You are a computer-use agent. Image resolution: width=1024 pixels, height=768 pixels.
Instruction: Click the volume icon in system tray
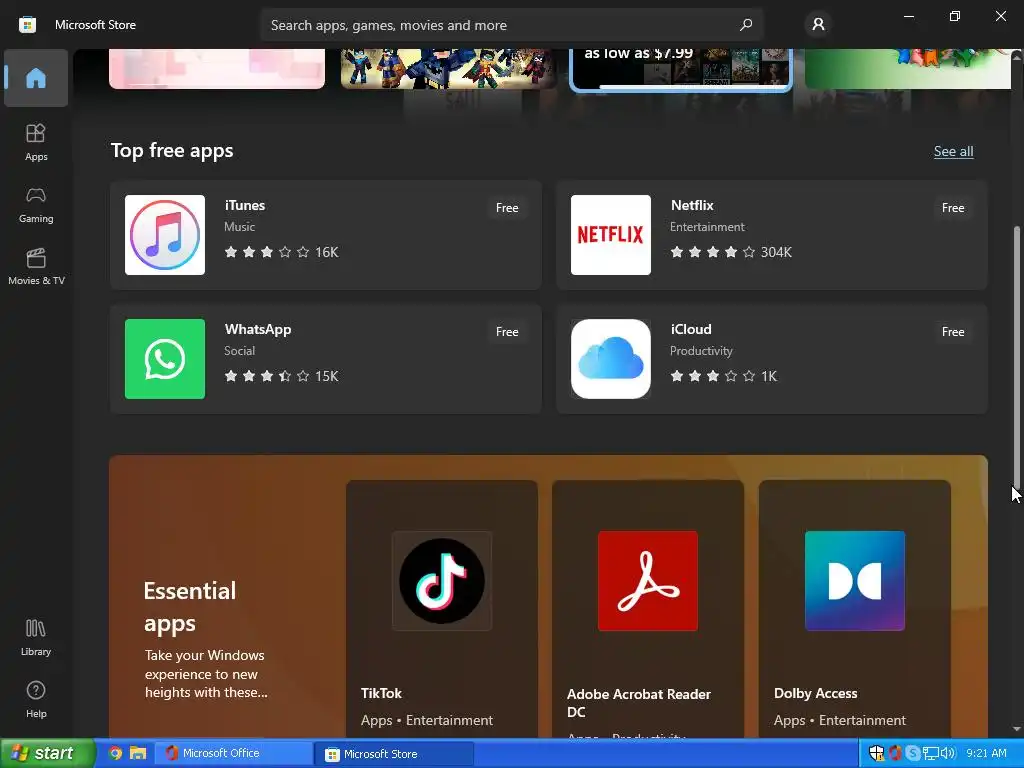click(x=948, y=754)
